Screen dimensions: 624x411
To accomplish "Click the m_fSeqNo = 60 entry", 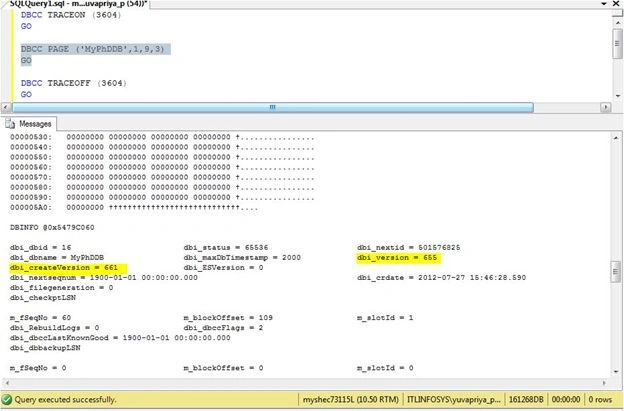I will pos(41,318).
